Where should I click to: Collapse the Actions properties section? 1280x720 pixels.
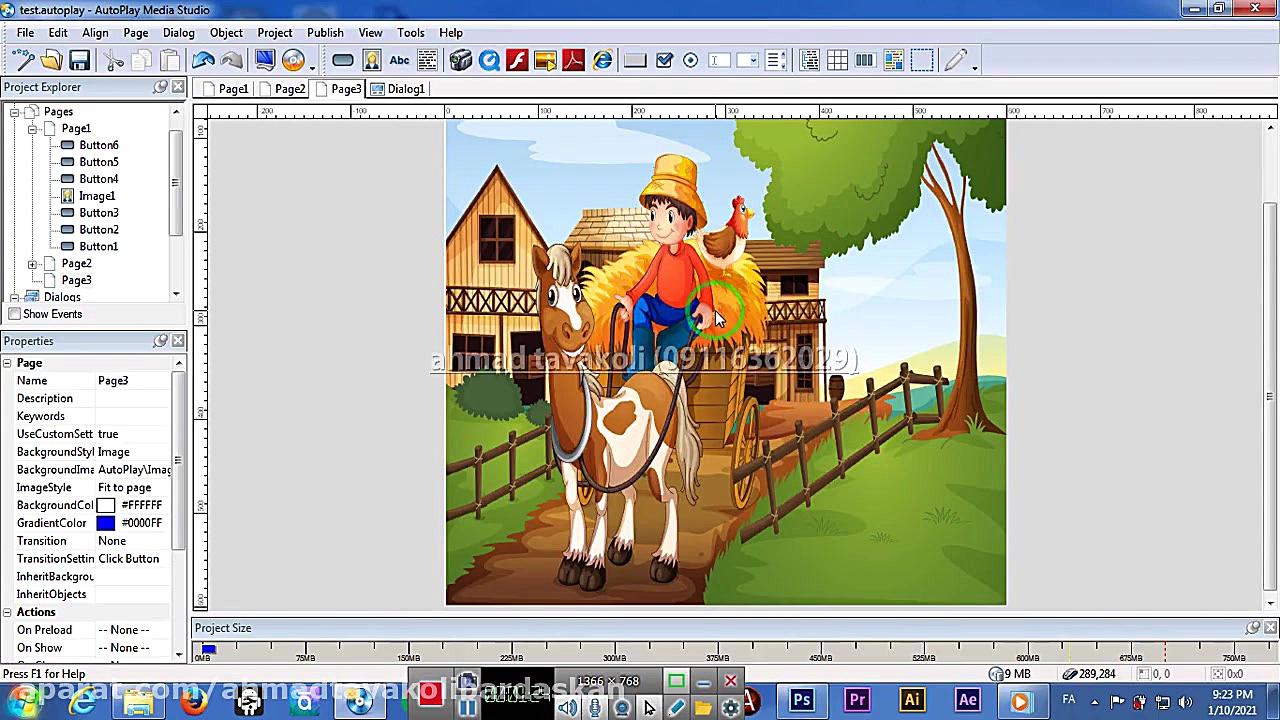click(x=7, y=612)
